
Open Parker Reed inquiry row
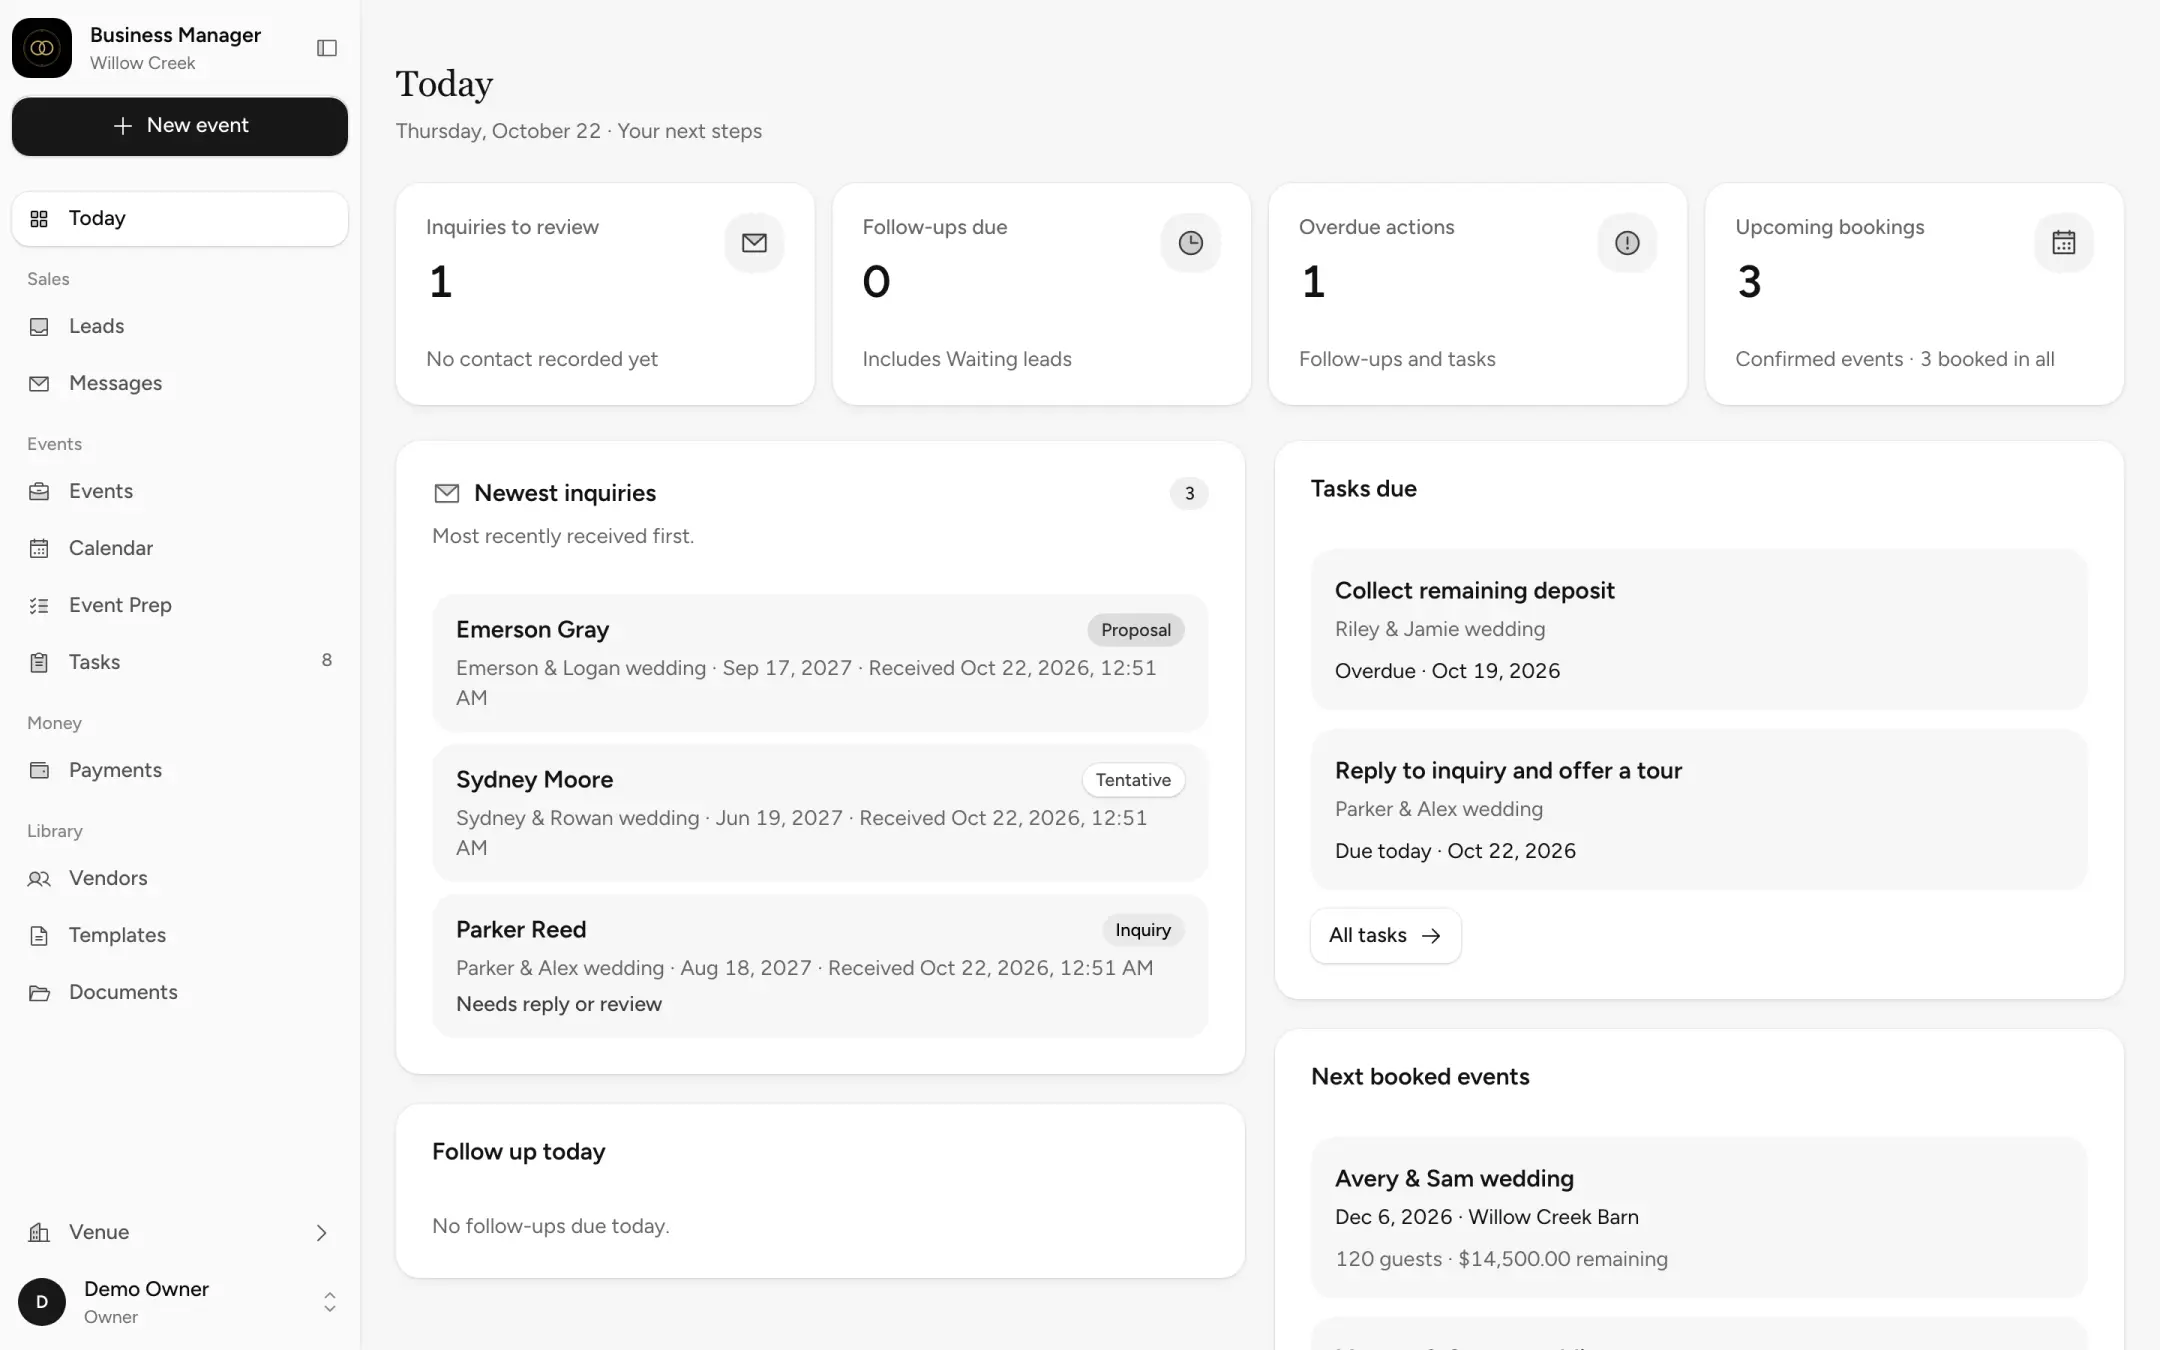820,966
